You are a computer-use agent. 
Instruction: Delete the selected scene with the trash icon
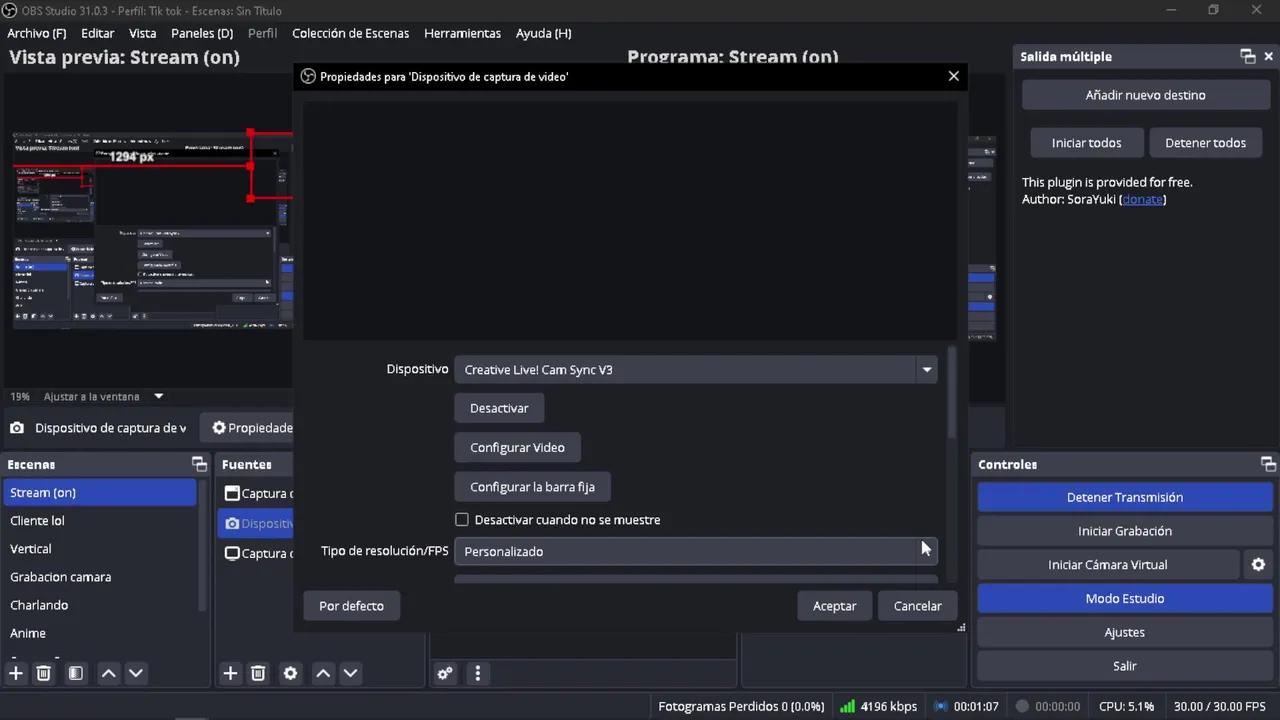pyautogui.click(x=44, y=673)
